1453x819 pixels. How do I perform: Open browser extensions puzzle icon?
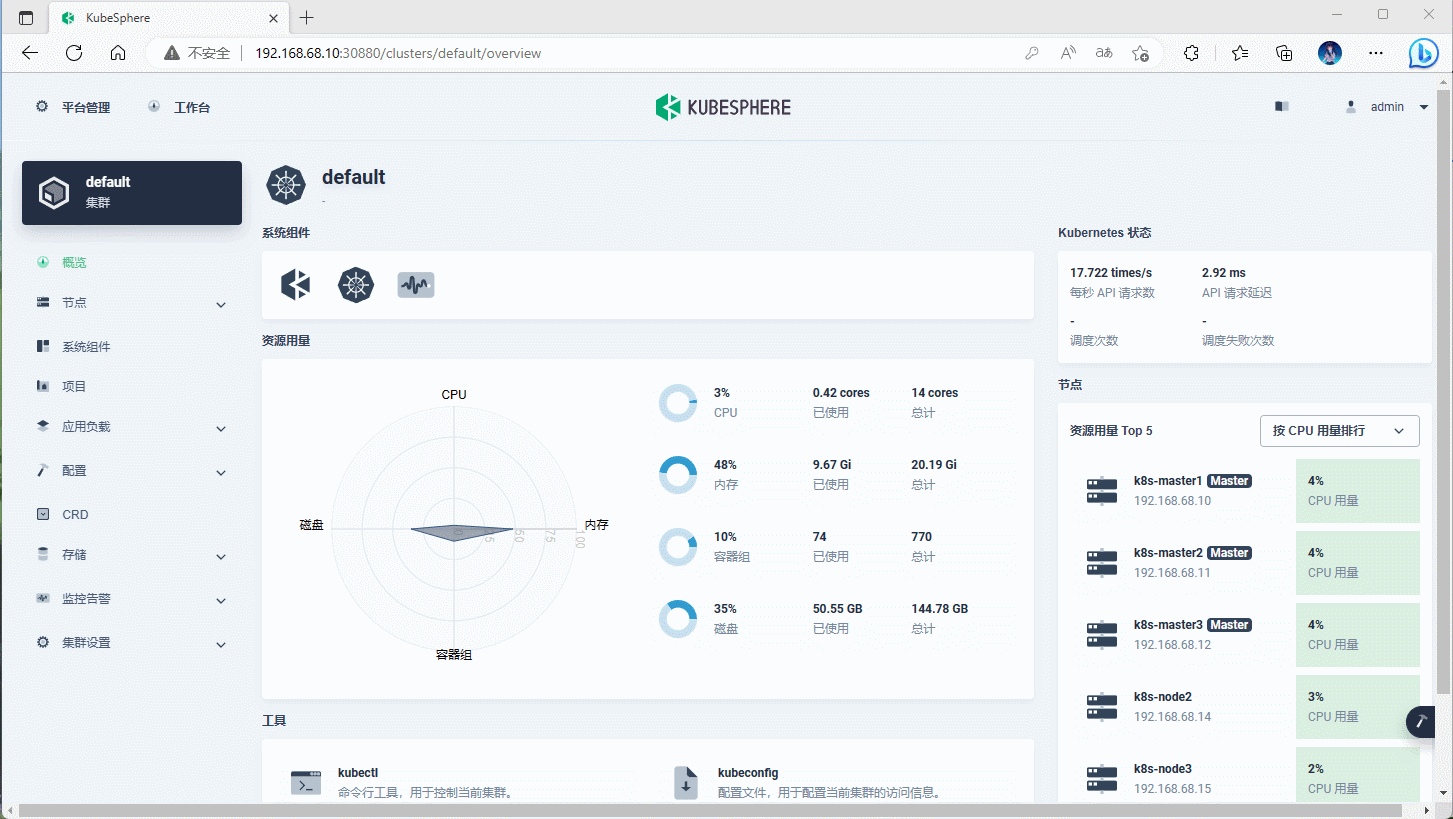click(1191, 53)
